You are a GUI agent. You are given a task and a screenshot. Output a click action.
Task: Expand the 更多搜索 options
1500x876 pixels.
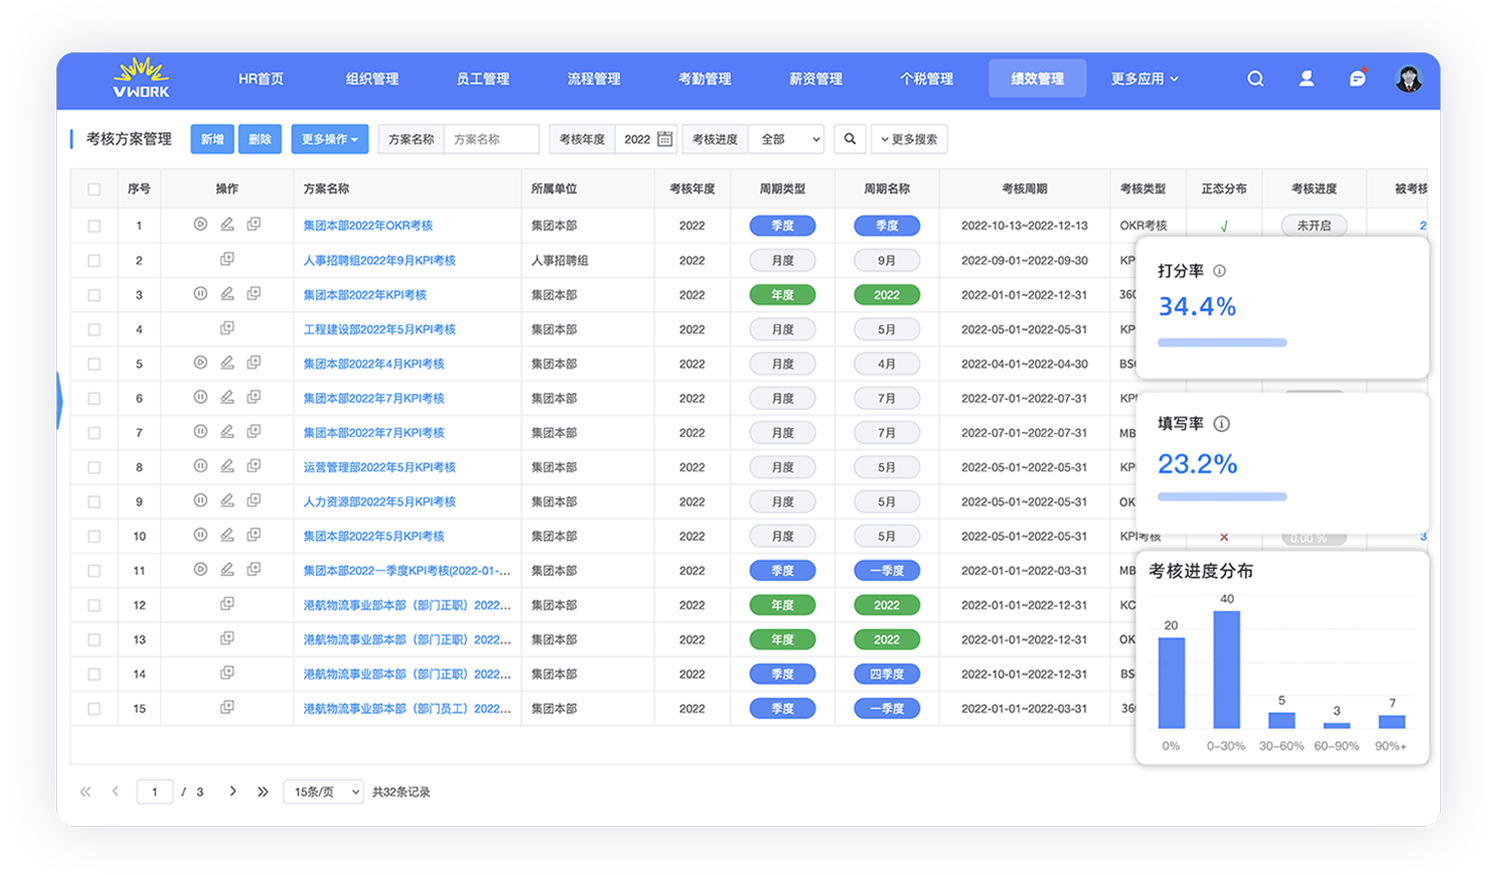(909, 139)
